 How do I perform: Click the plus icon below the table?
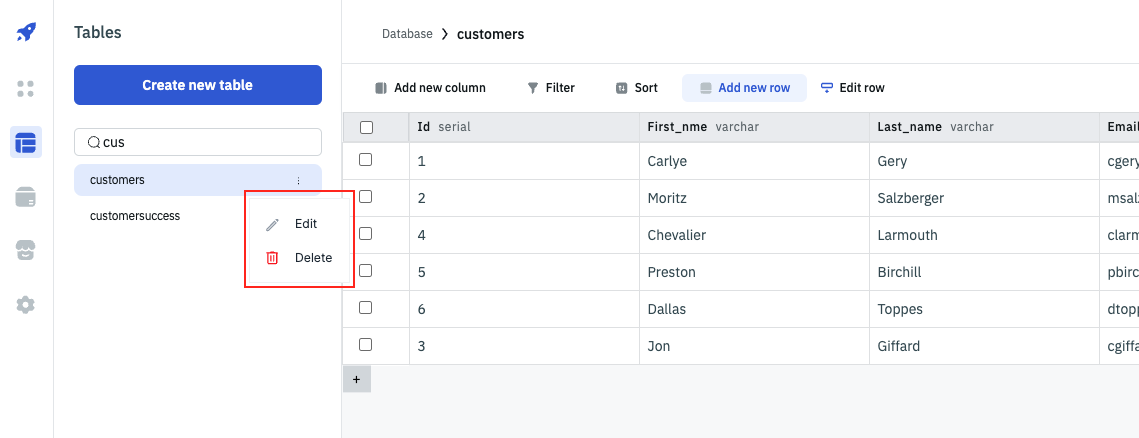click(x=356, y=380)
